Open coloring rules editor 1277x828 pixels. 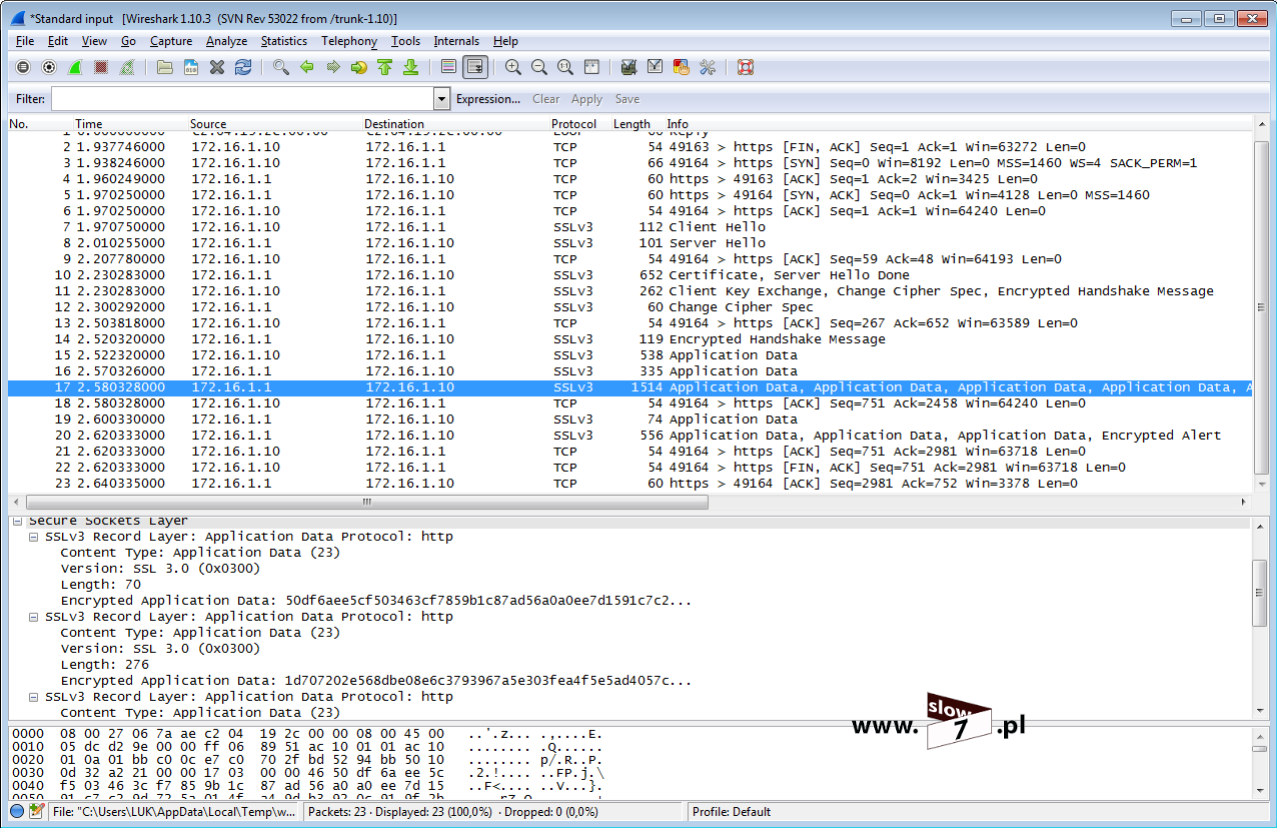tap(681, 67)
